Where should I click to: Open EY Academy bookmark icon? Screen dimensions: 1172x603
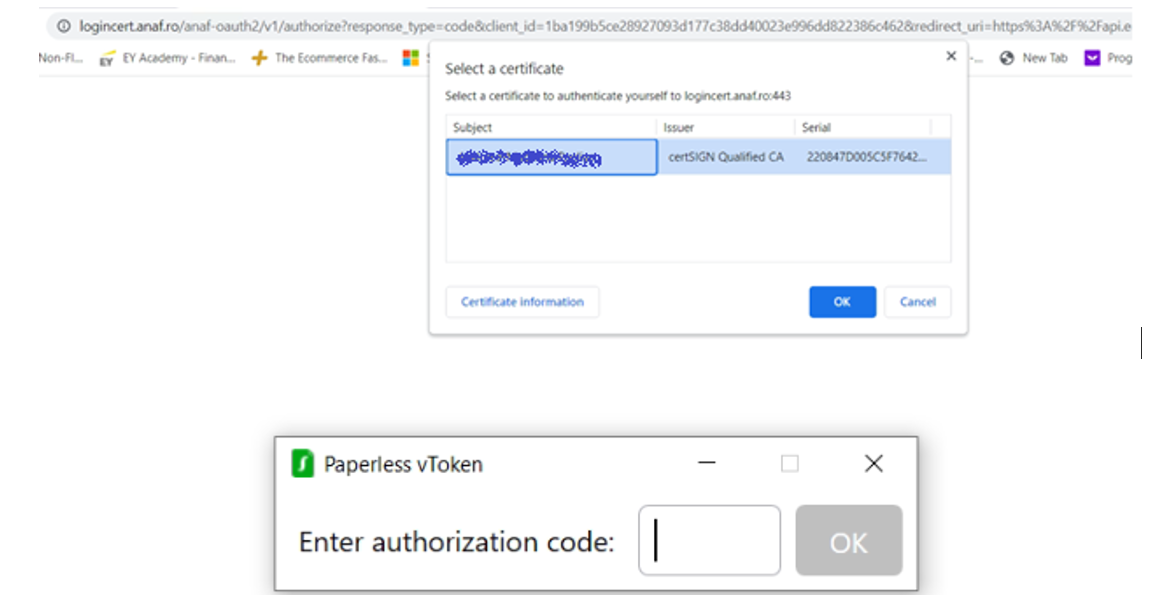click(106, 59)
